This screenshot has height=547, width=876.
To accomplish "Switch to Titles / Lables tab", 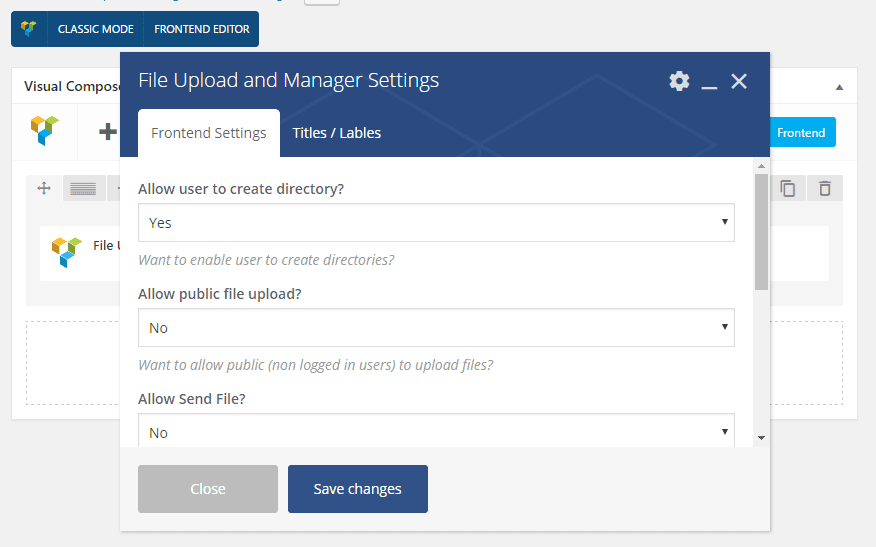I will (x=336, y=133).
